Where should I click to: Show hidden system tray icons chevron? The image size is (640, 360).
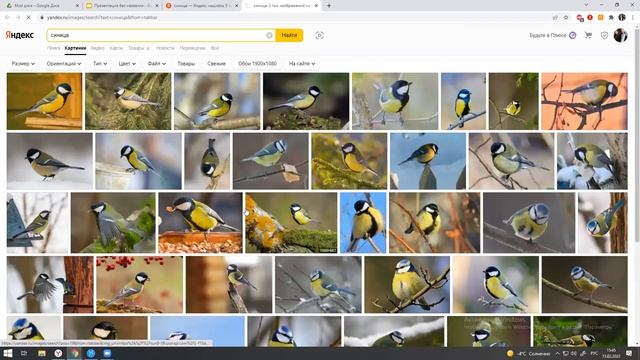point(557,353)
